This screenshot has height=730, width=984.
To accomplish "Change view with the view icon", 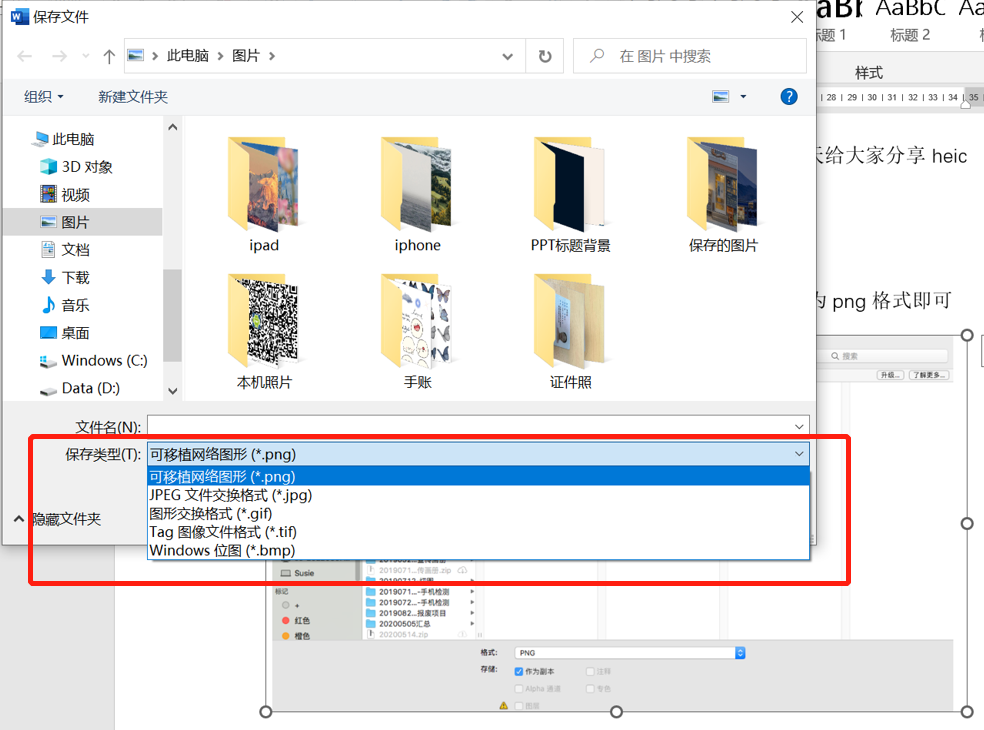I will (720, 97).
